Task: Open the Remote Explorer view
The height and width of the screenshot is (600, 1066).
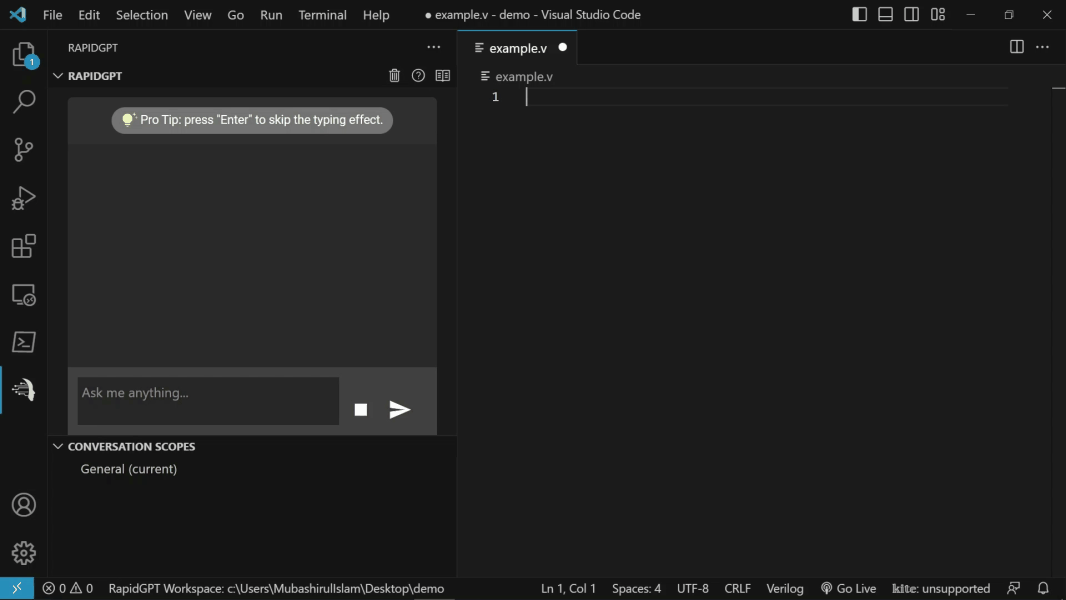Action: pos(24,294)
